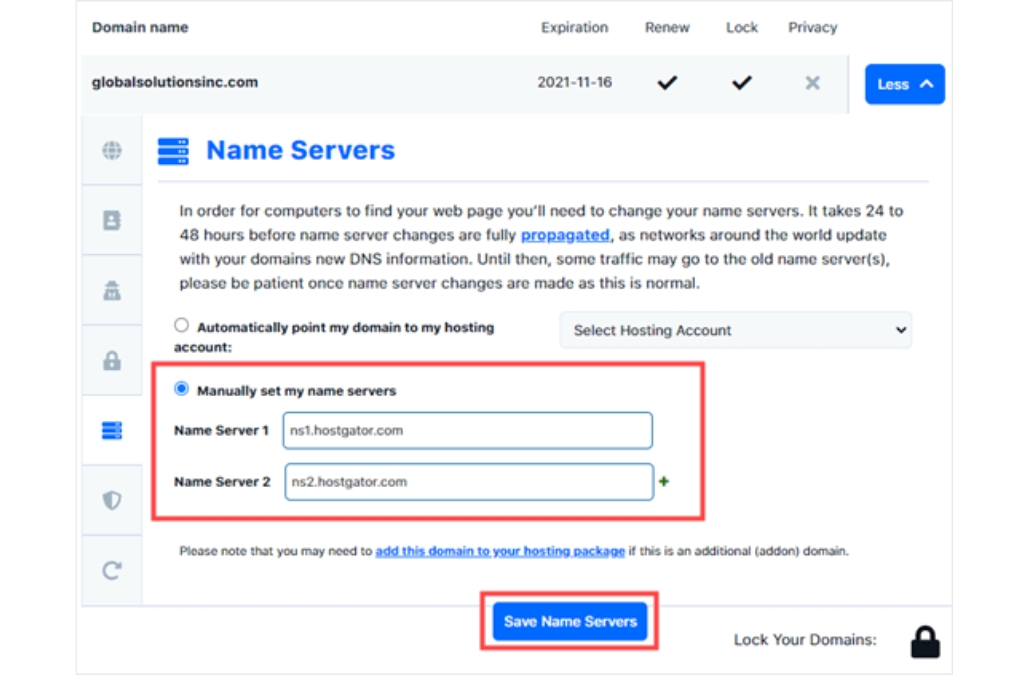Click the Lock Your Domains label
The height and width of the screenshot is (675, 1013).
tap(805, 640)
